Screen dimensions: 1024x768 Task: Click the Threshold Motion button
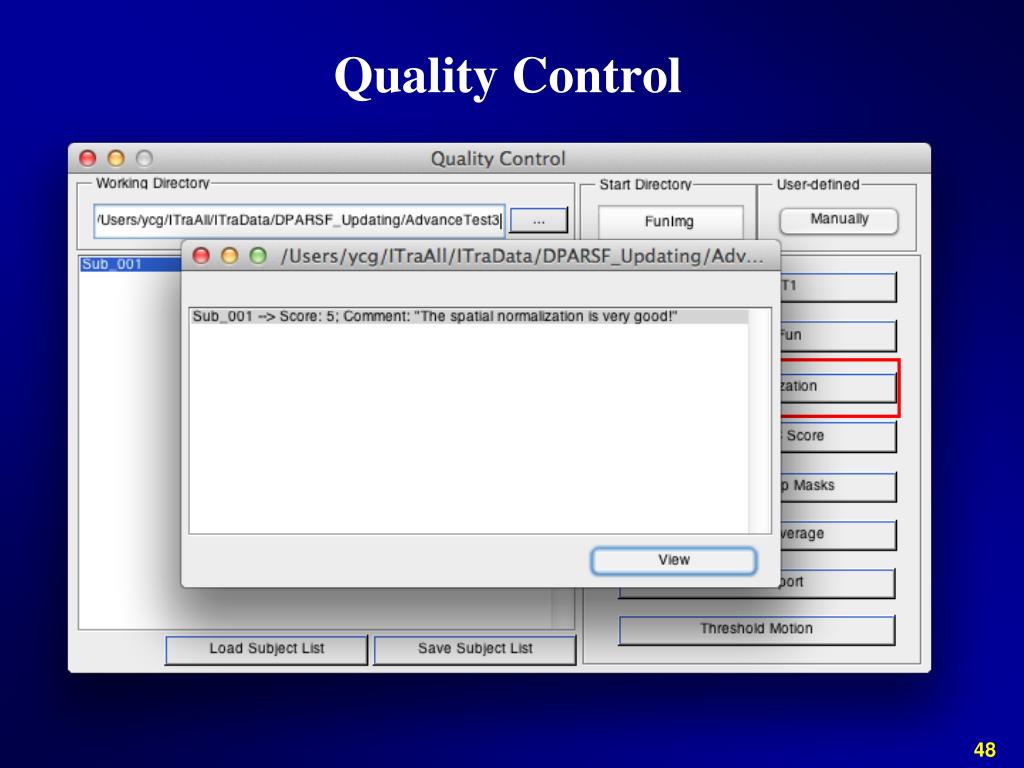[x=757, y=630]
